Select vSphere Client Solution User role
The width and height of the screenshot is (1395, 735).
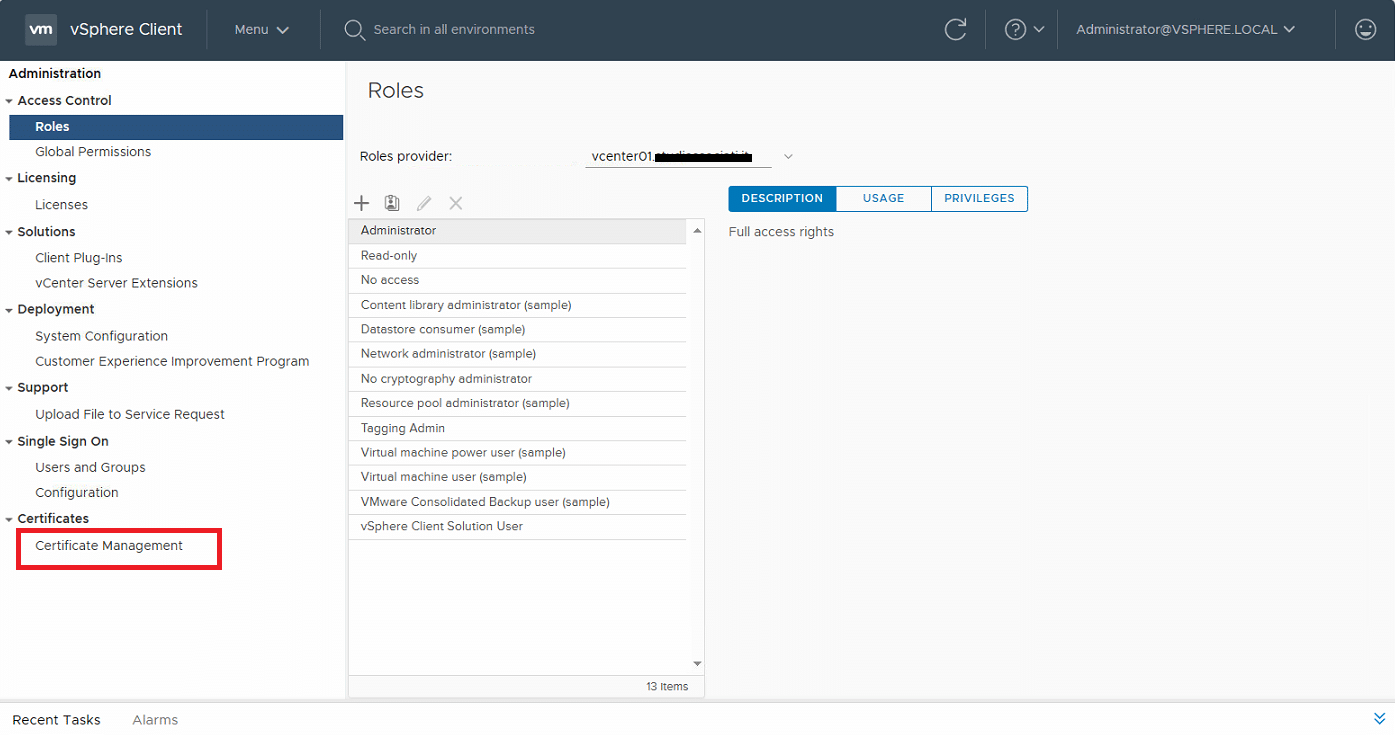click(518, 527)
